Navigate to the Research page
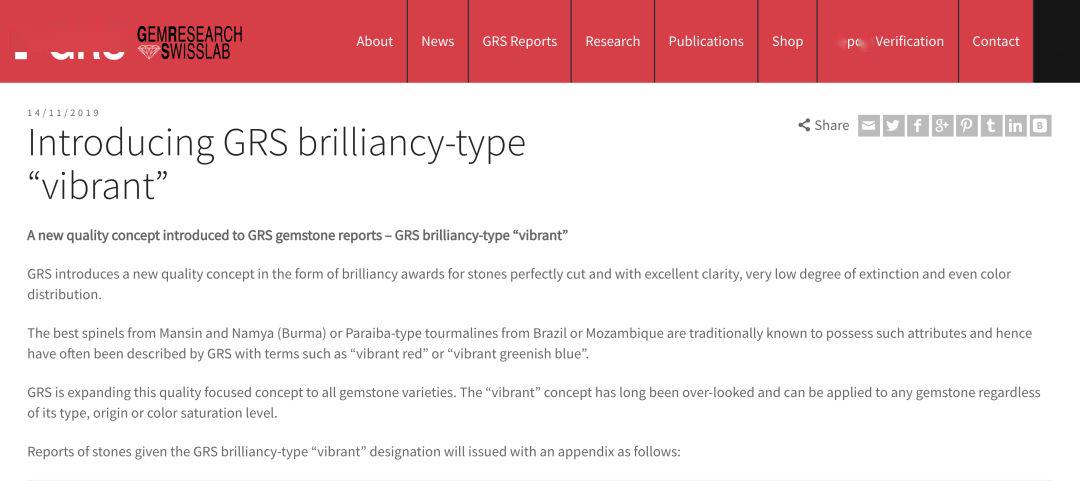The image size is (1080, 498). tap(612, 41)
